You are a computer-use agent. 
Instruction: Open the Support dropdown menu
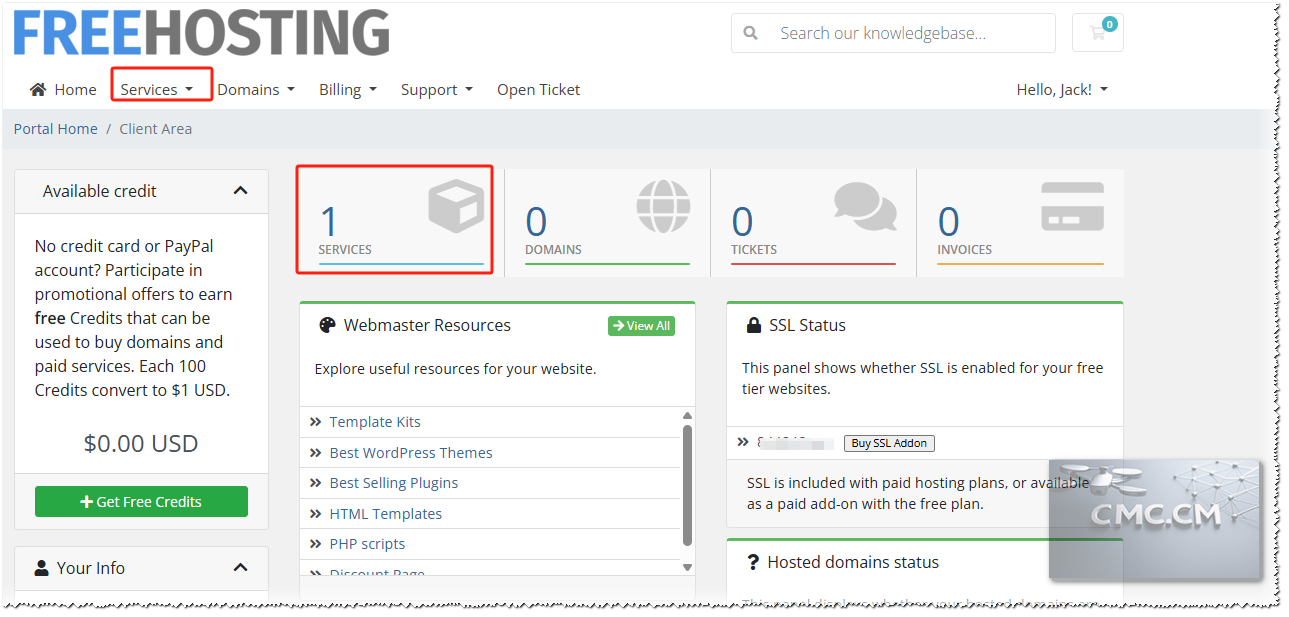click(437, 89)
